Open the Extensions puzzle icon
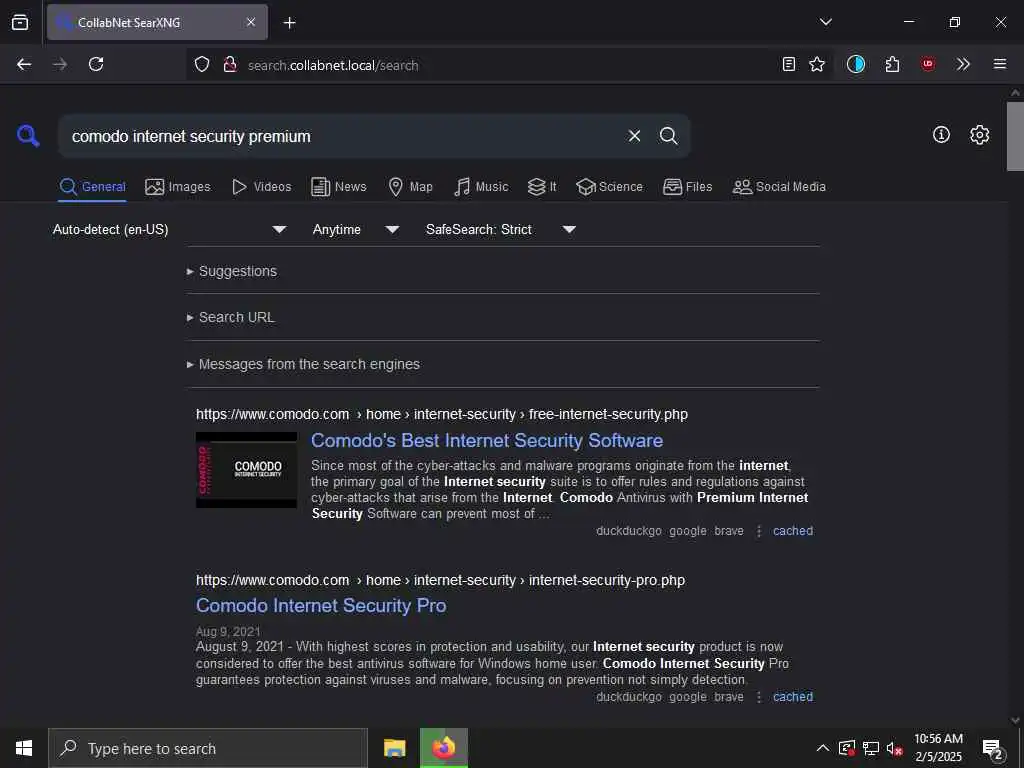The image size is (1024, 768). 892,64
